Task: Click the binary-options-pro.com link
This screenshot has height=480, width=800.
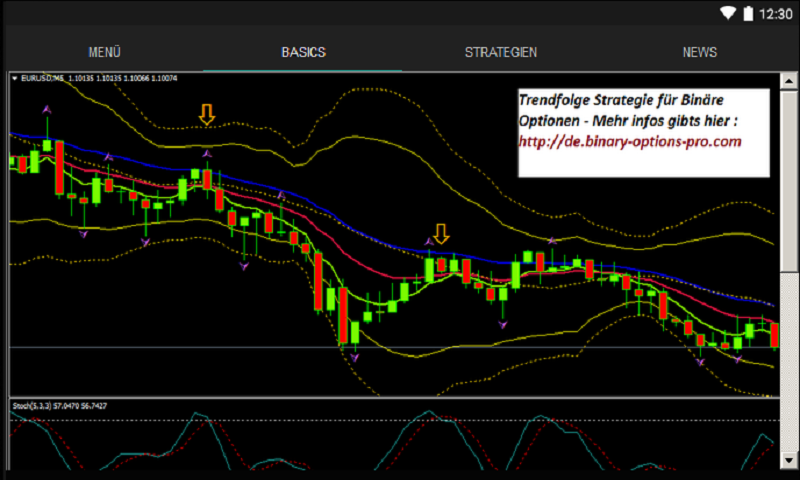Action: (630, 142)
